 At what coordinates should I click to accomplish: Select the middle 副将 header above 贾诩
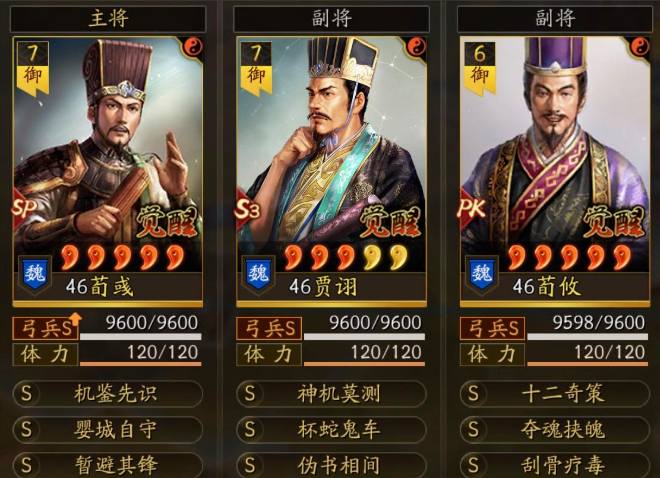click(331, 19)
